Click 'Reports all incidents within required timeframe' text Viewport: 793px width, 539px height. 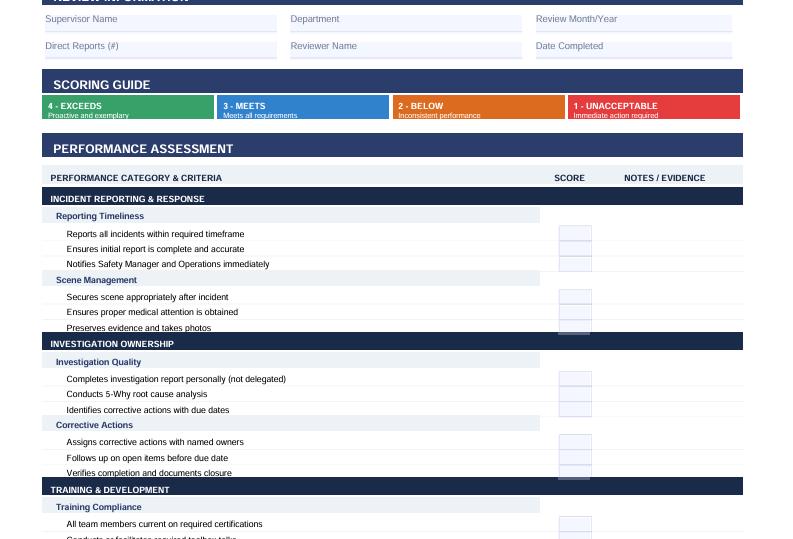(x=155, y=234)
